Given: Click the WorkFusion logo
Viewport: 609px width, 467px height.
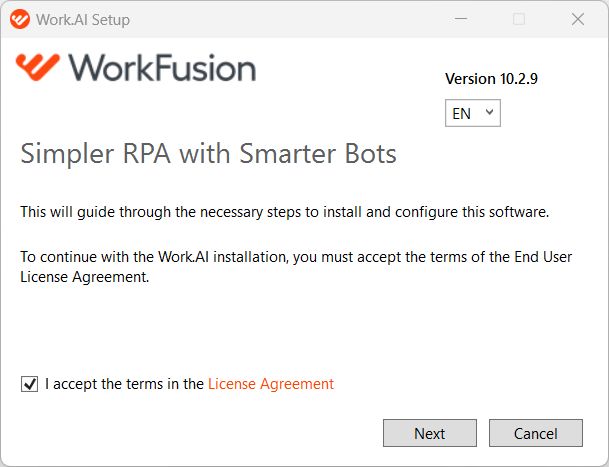Looking at the screenshot, I should (x=136, y=68).
